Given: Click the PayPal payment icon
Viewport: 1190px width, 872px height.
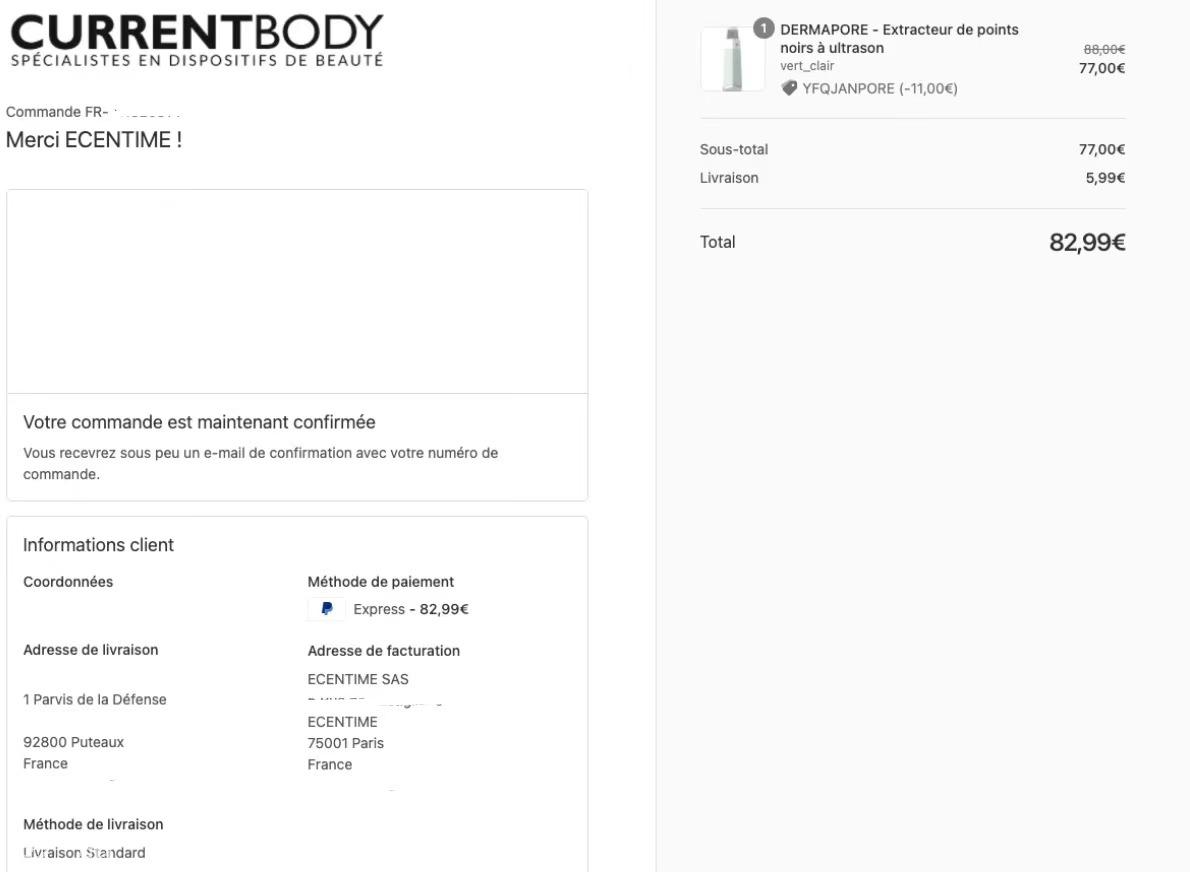Looking at the screenshot, I should click(327, 609).
